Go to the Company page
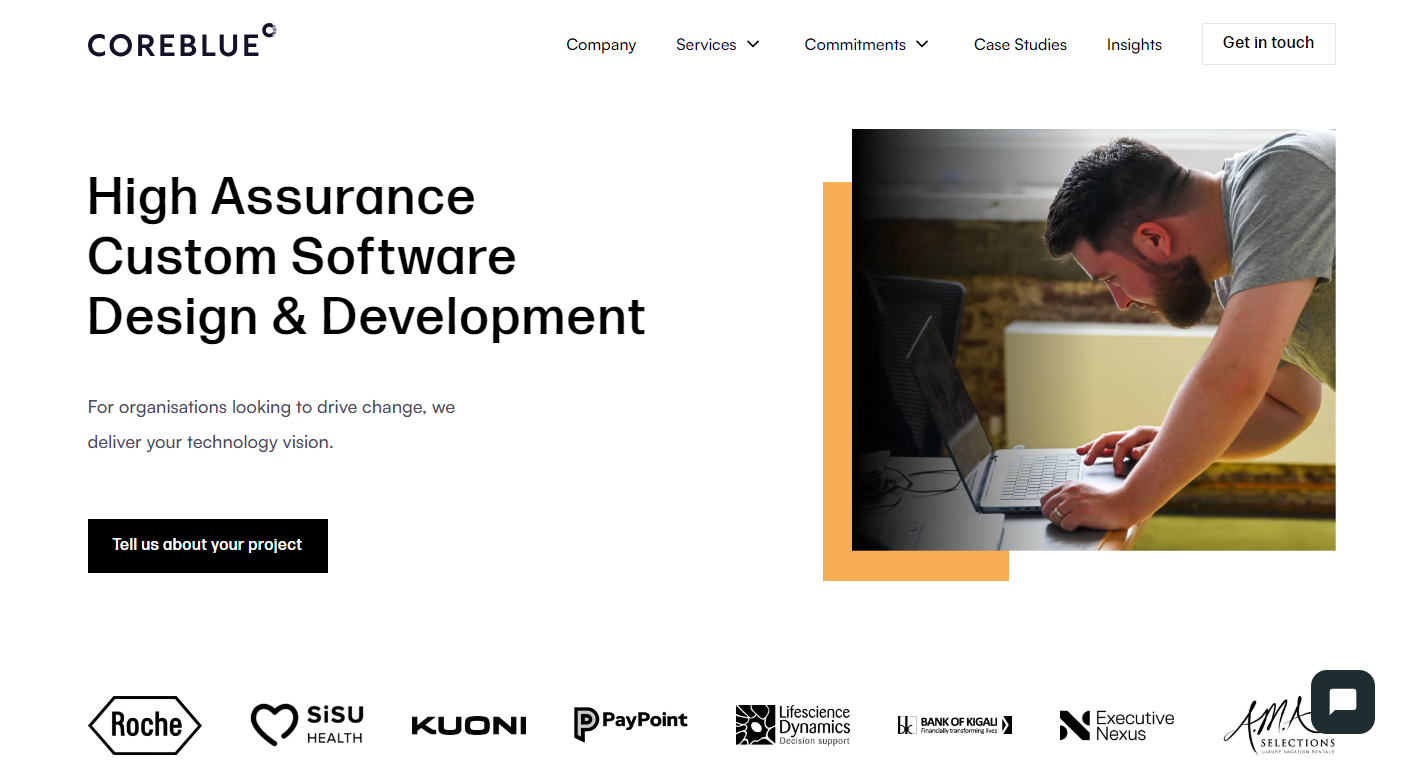 pyautogui.click(x=600, y=45)
